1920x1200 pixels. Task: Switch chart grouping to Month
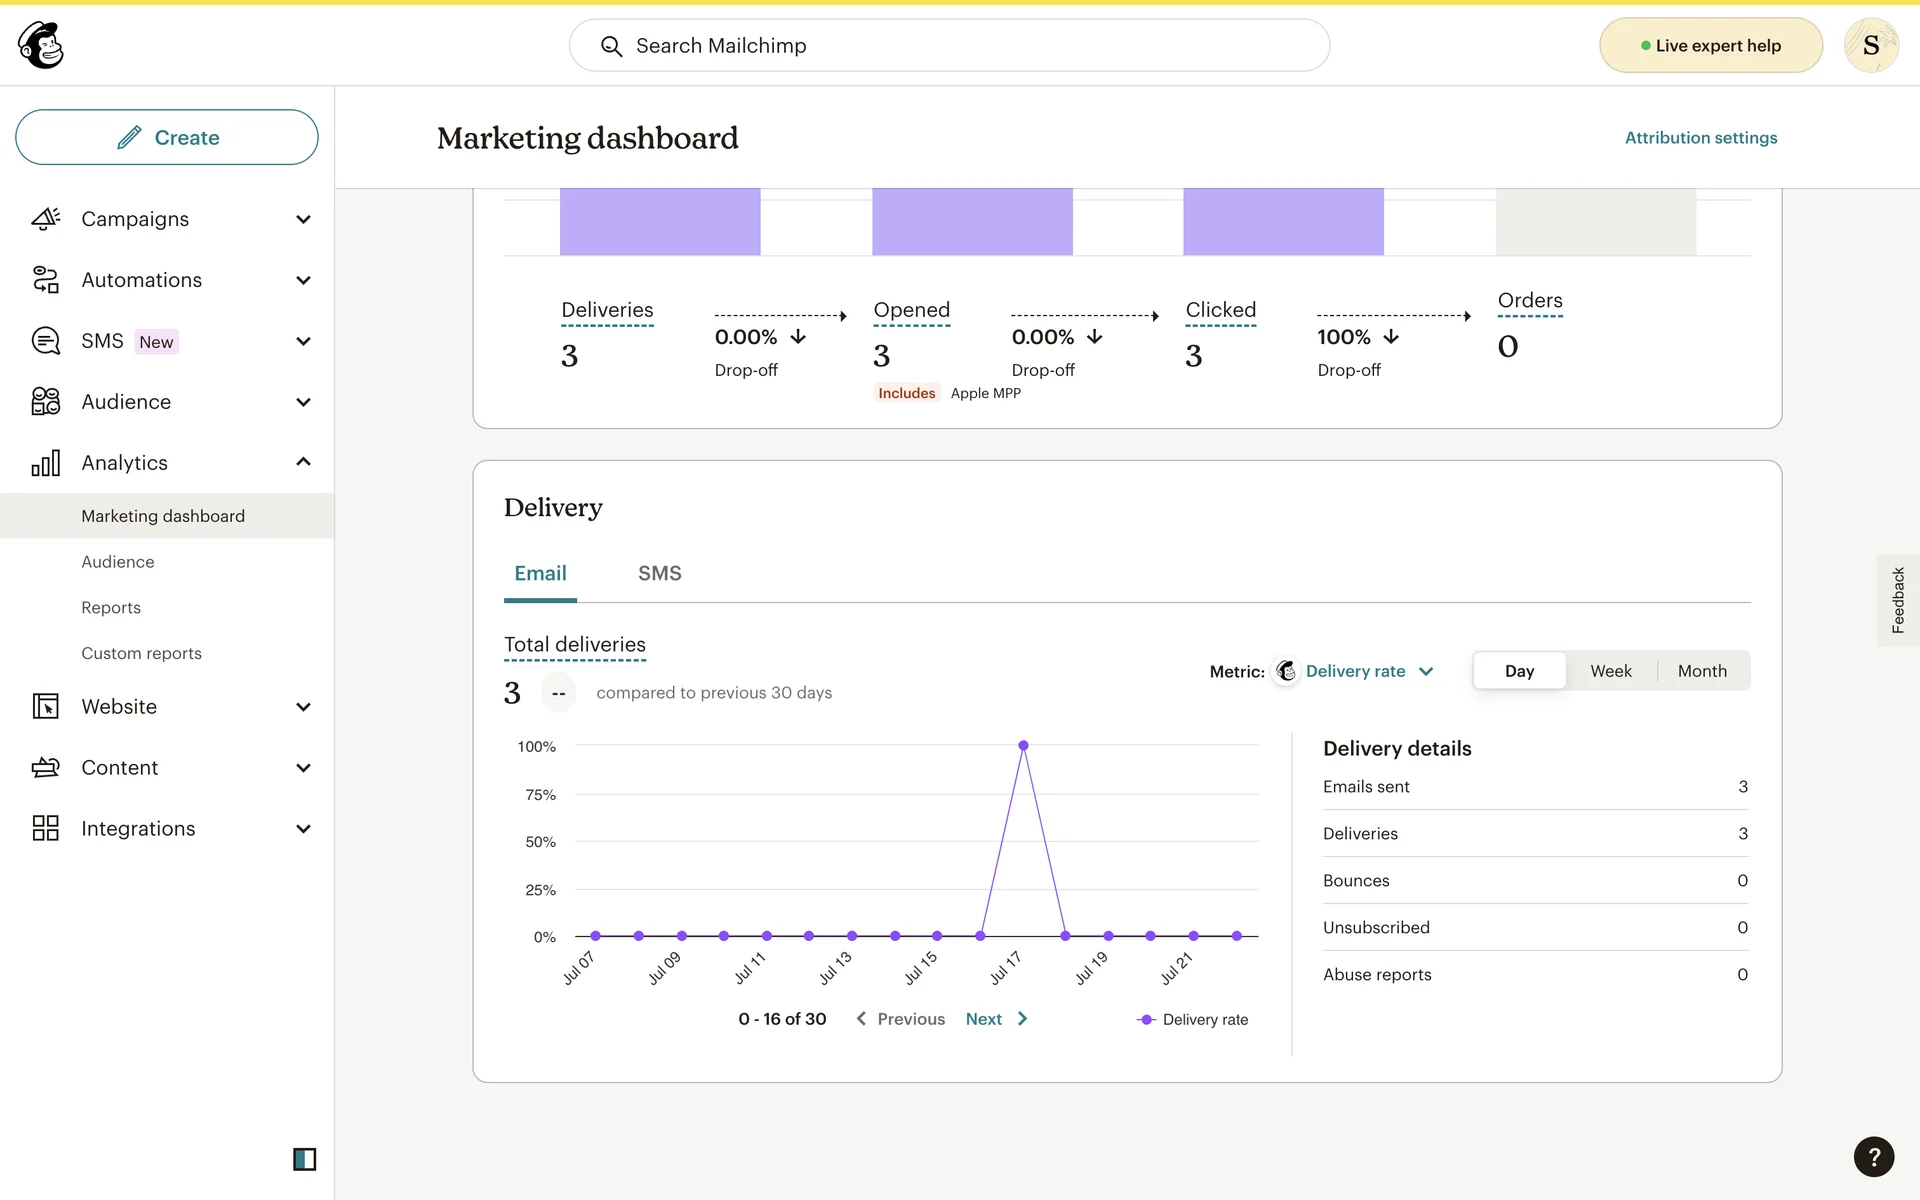(x=1701, y=671)
